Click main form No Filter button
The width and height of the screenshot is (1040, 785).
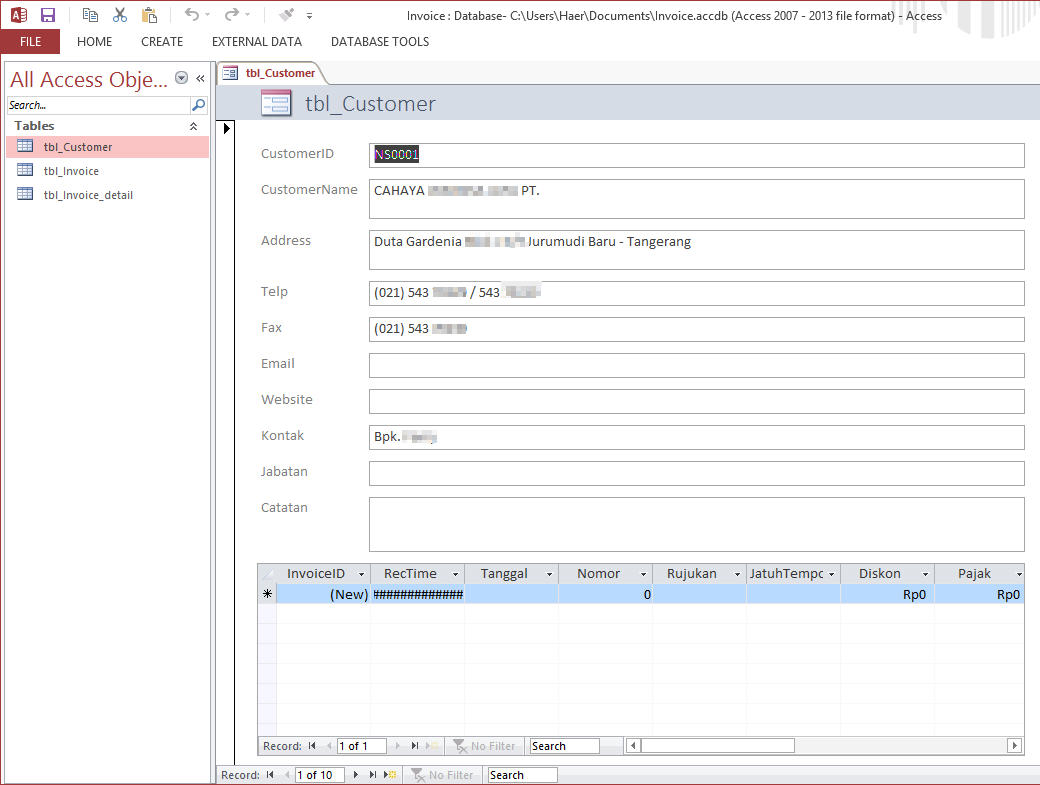(x=442, y=774)
